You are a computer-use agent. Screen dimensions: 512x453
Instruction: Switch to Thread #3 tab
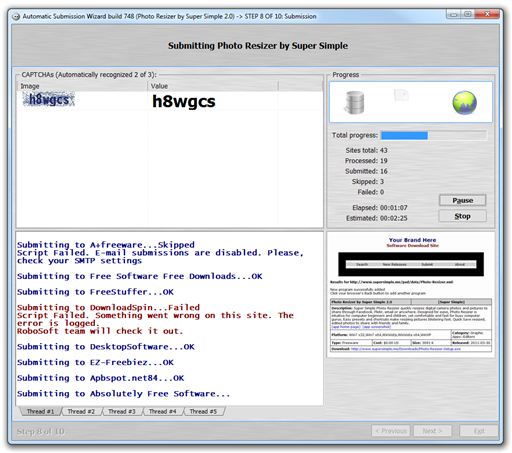coord(122,411)
